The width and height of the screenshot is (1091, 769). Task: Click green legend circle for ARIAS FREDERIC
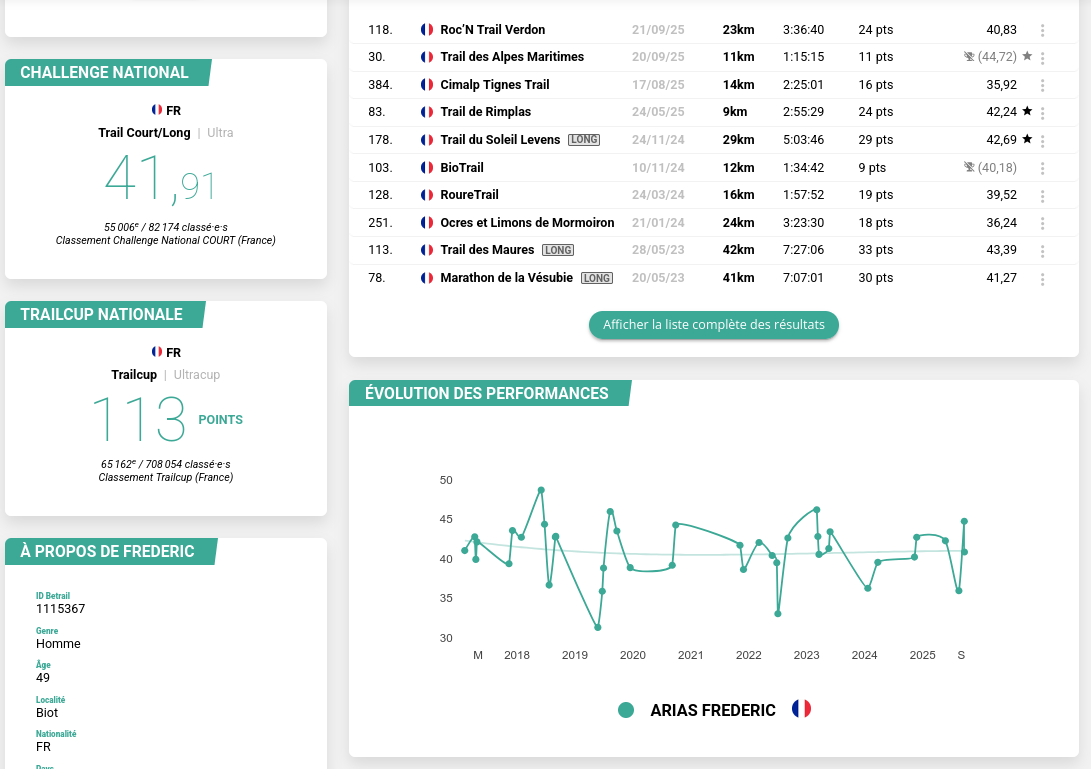626,710
